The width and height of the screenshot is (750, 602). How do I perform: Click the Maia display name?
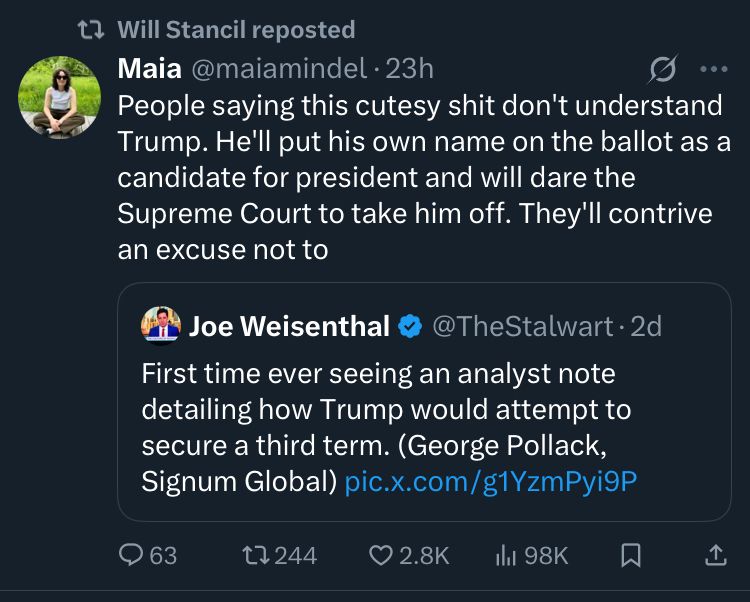coord(149,69)
